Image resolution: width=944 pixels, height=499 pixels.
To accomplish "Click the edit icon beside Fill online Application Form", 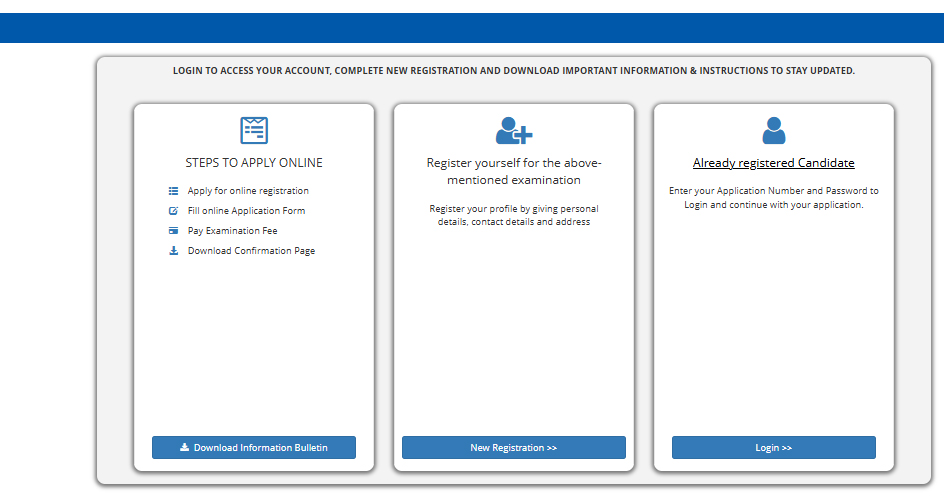I will tap(173, 211).
